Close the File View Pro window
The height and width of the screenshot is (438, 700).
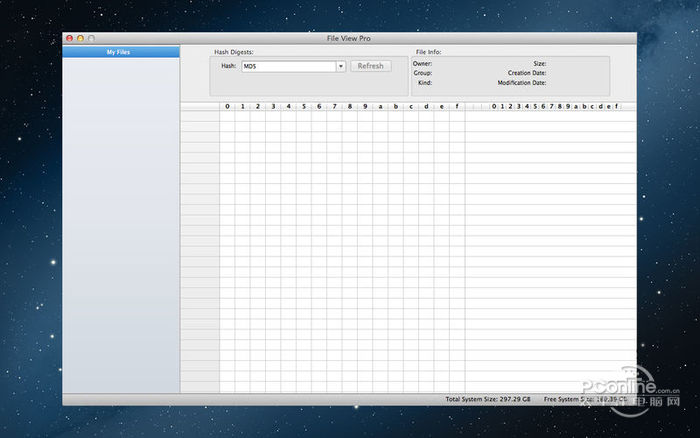pyautogui.click(x=70, y=38)
